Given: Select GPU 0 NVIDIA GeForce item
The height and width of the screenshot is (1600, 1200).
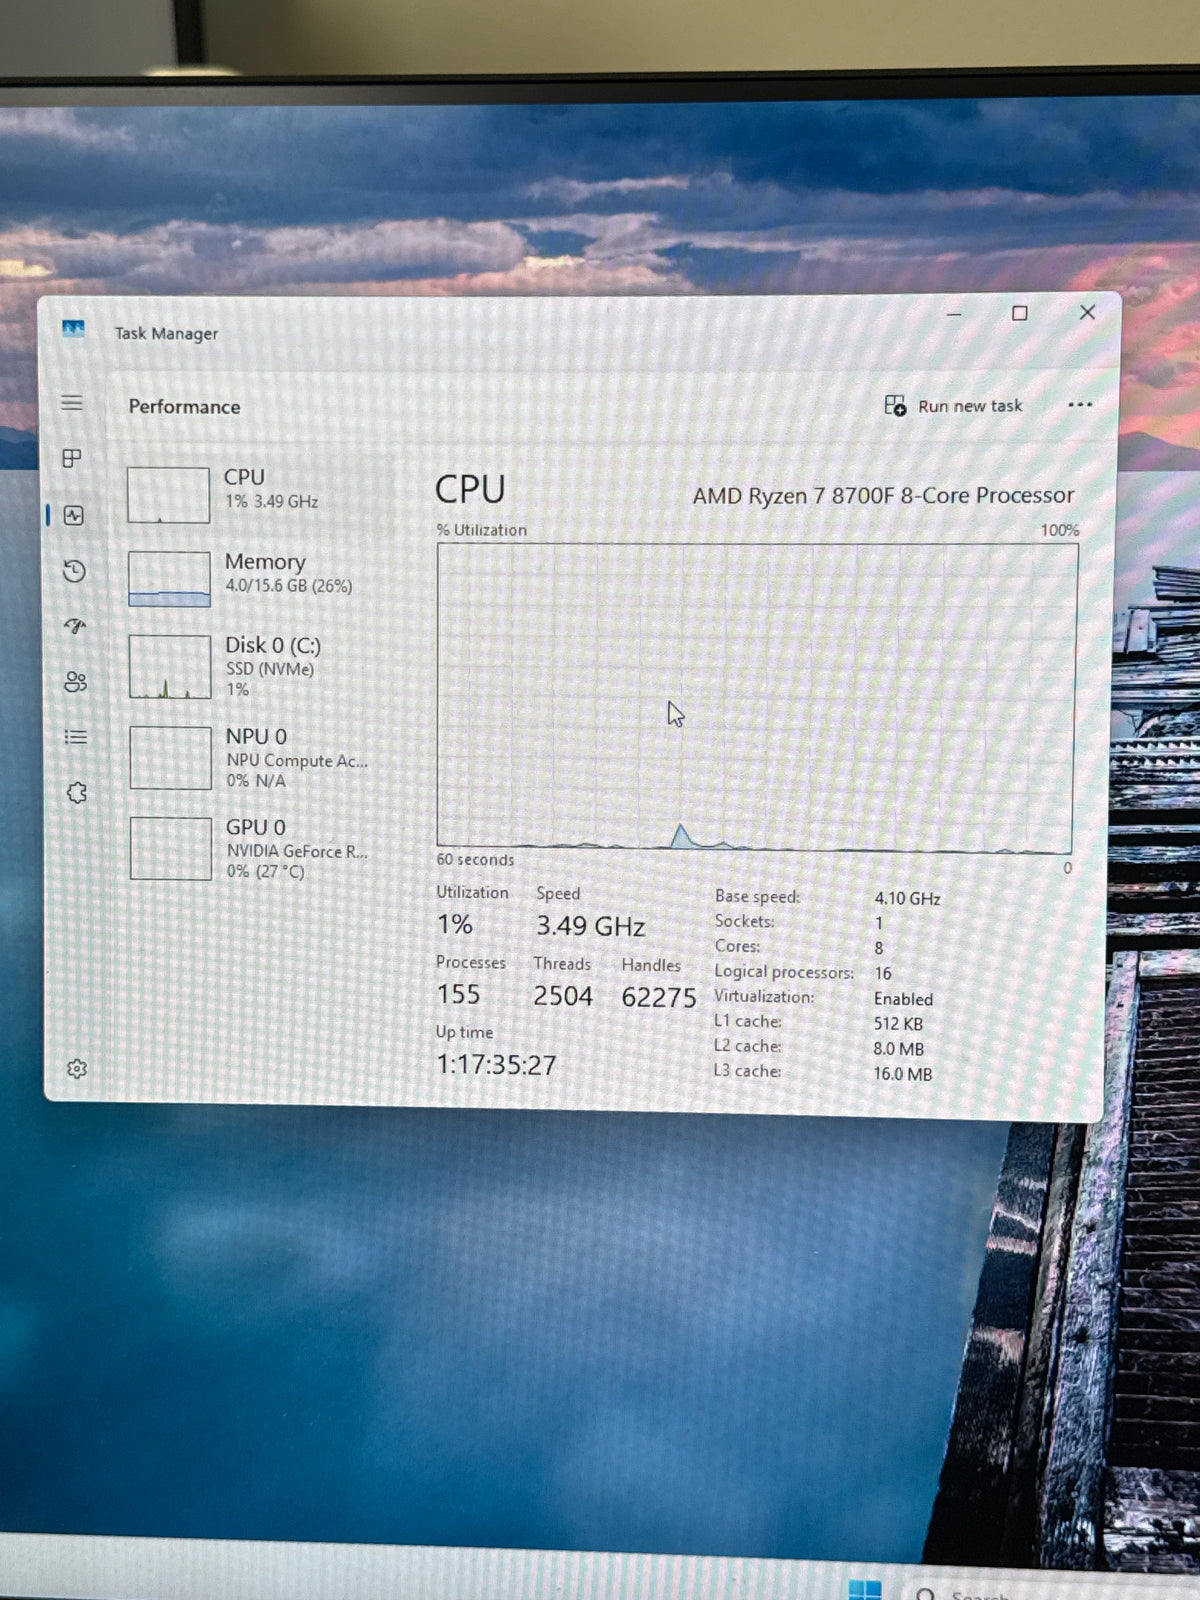Looking at the screenshot, I should tap(258, 848).
